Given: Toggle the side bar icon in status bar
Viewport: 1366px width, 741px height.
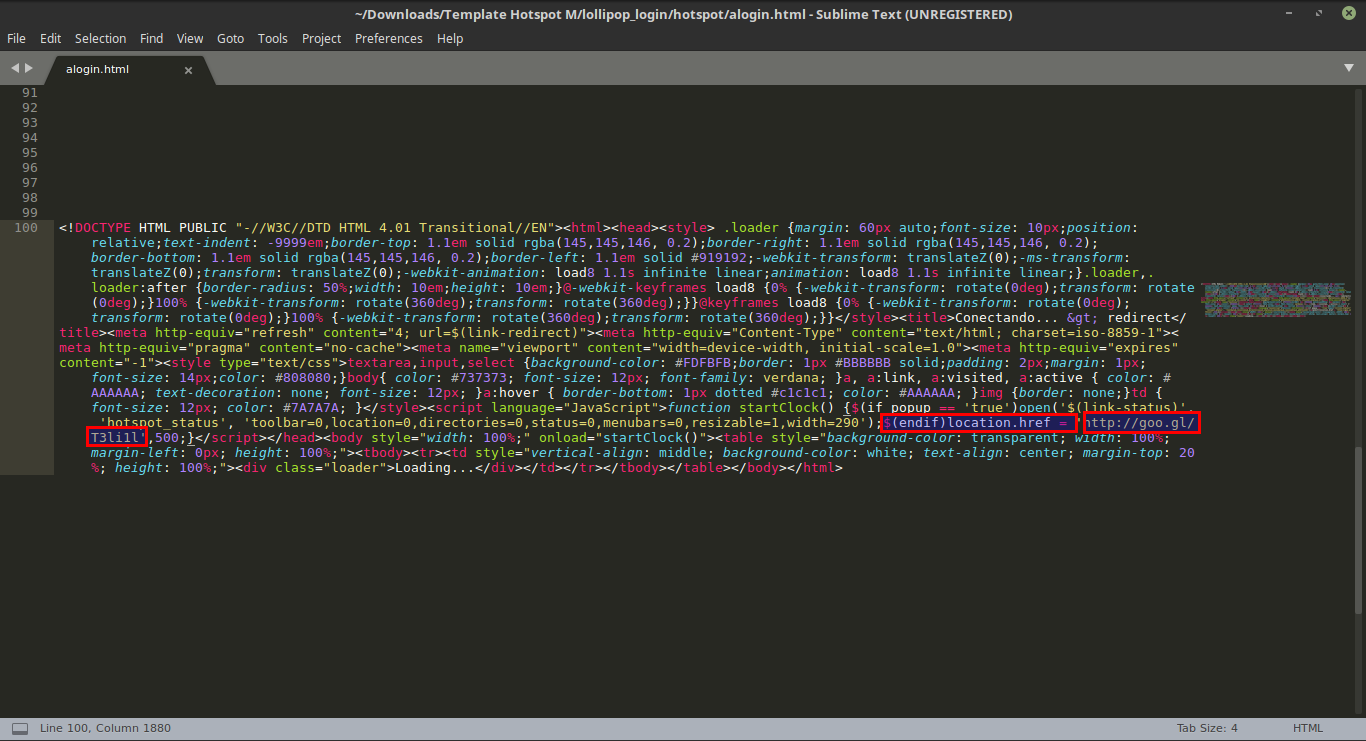Looking at the screenshot, I should (20, 728).
